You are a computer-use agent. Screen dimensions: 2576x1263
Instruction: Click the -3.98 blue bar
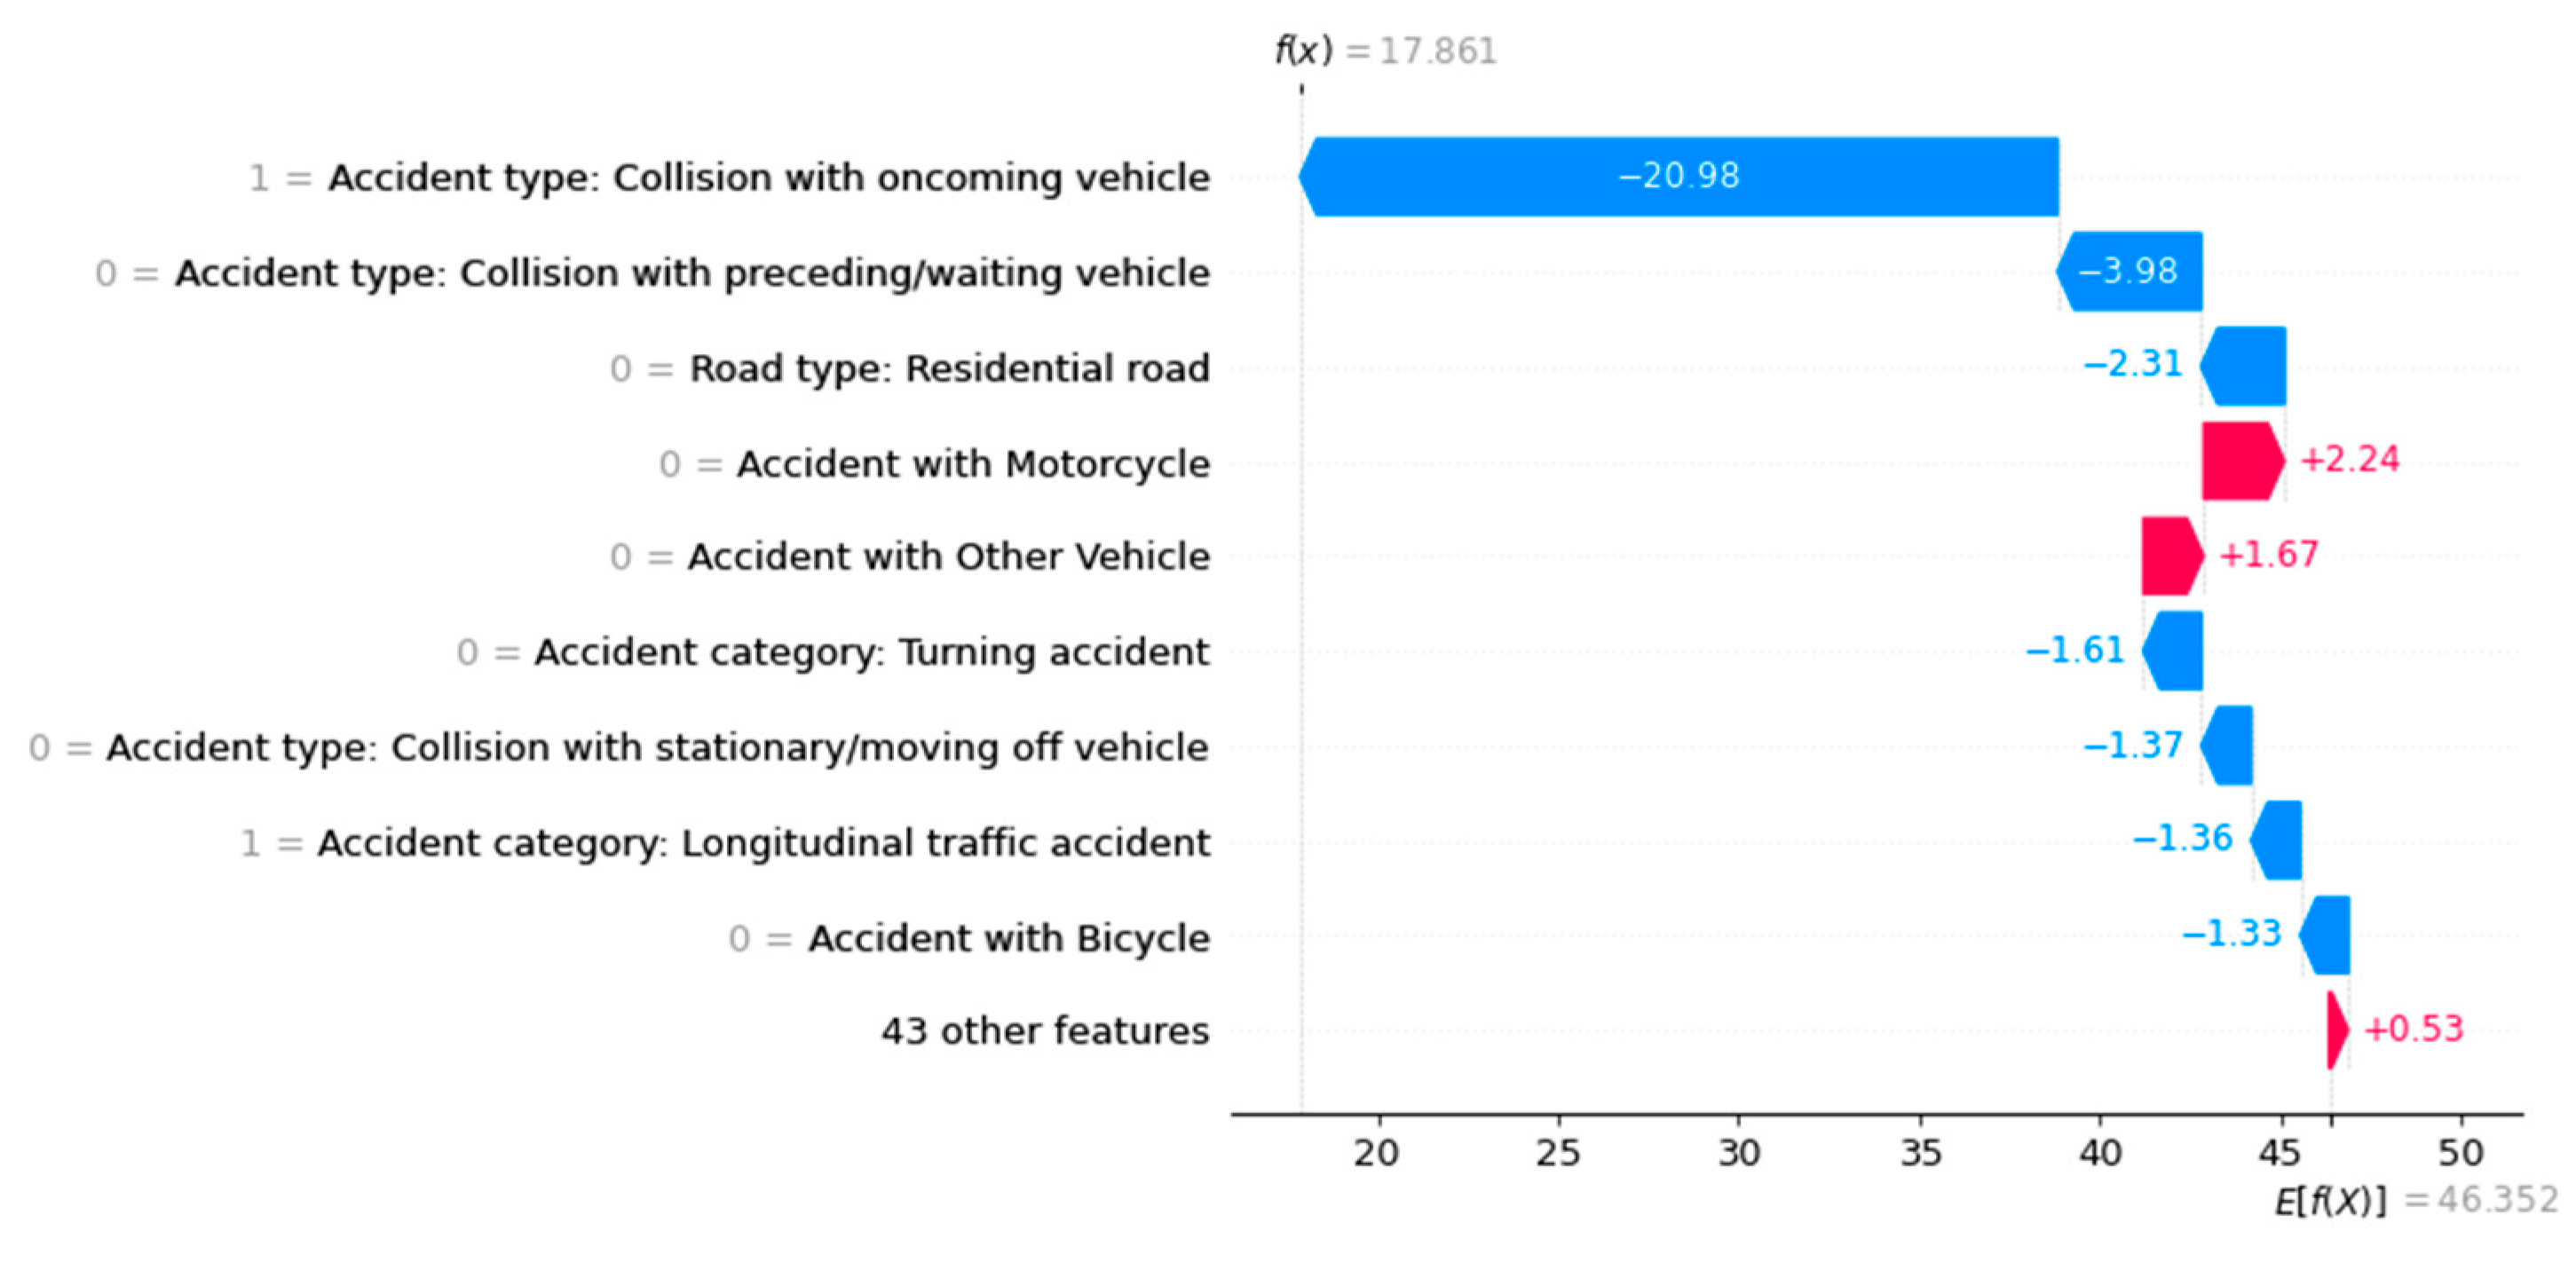click(2130, 272)
